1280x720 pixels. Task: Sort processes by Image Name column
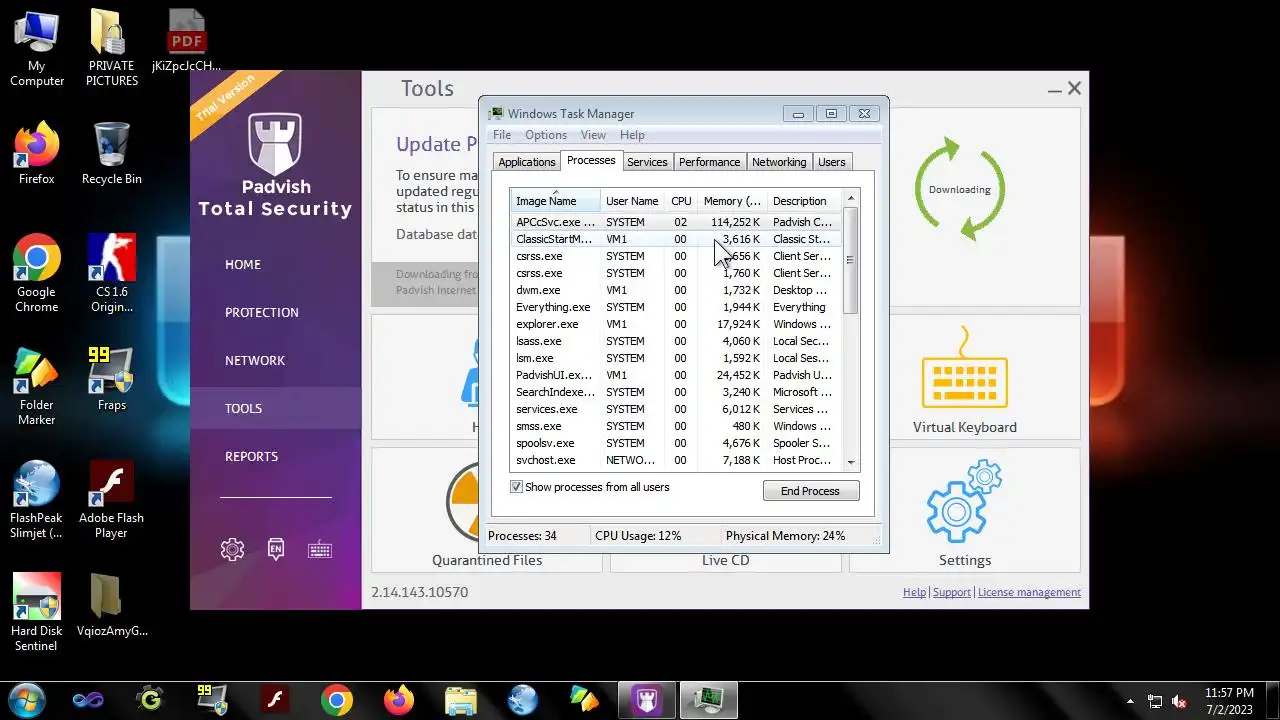[x=555, y=201]
